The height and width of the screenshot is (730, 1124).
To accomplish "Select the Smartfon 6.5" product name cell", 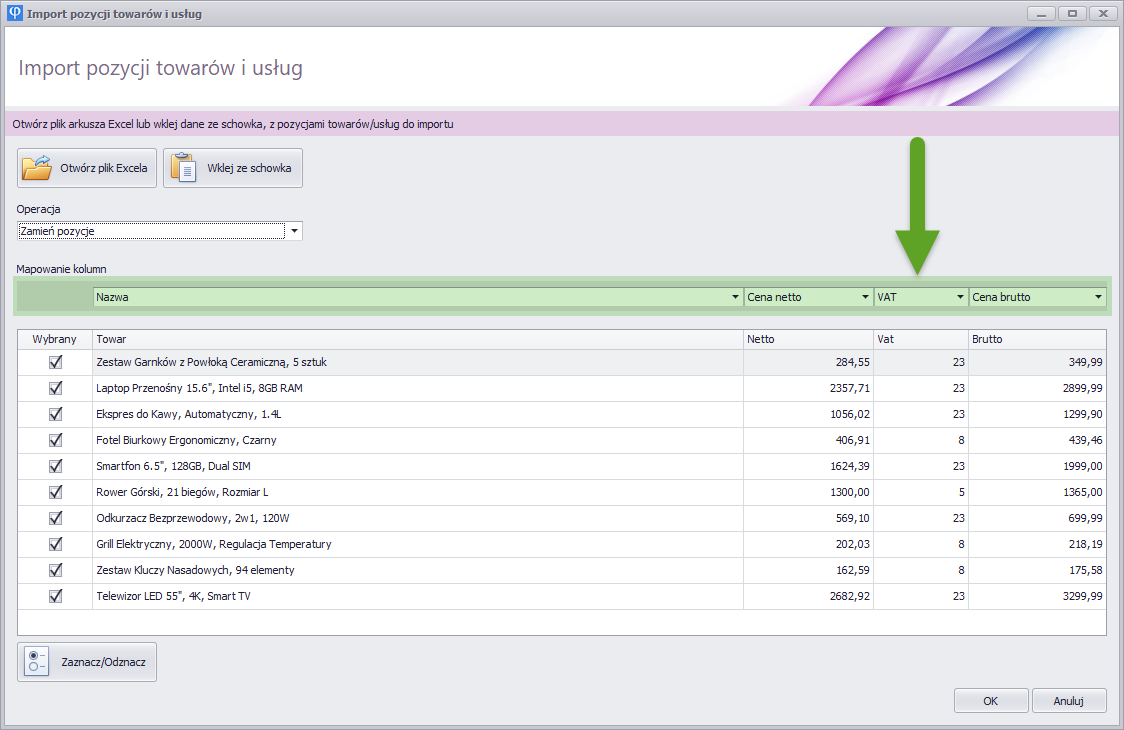I will click(417, 466).
